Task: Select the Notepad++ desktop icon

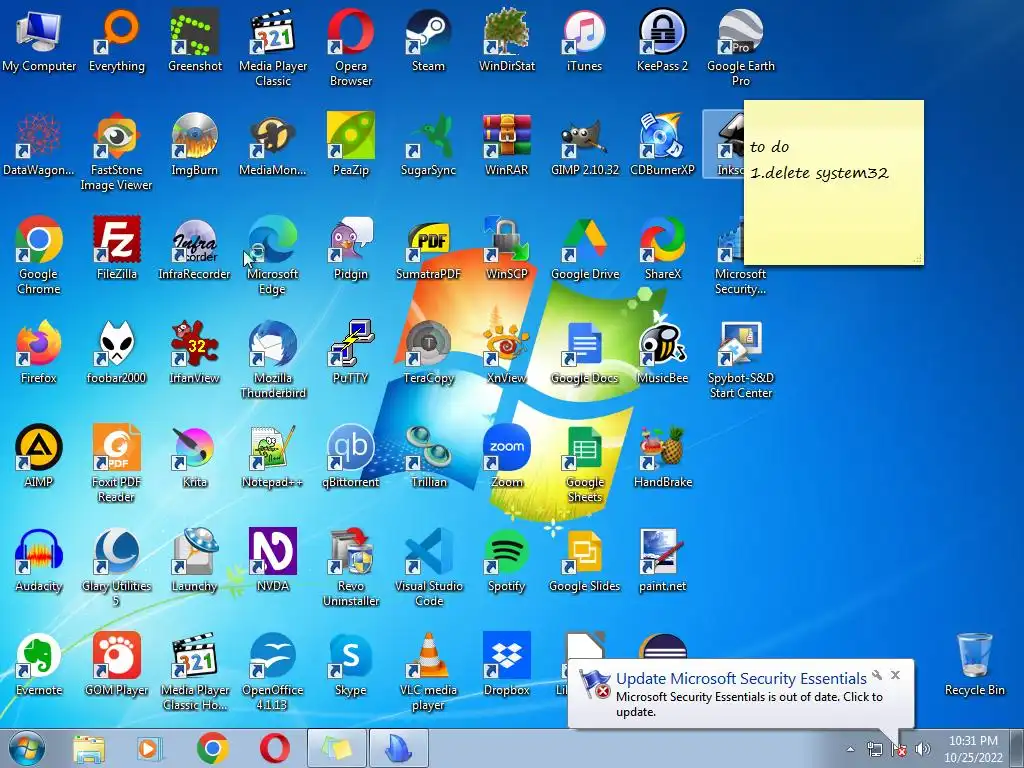Action: [272, 456]
